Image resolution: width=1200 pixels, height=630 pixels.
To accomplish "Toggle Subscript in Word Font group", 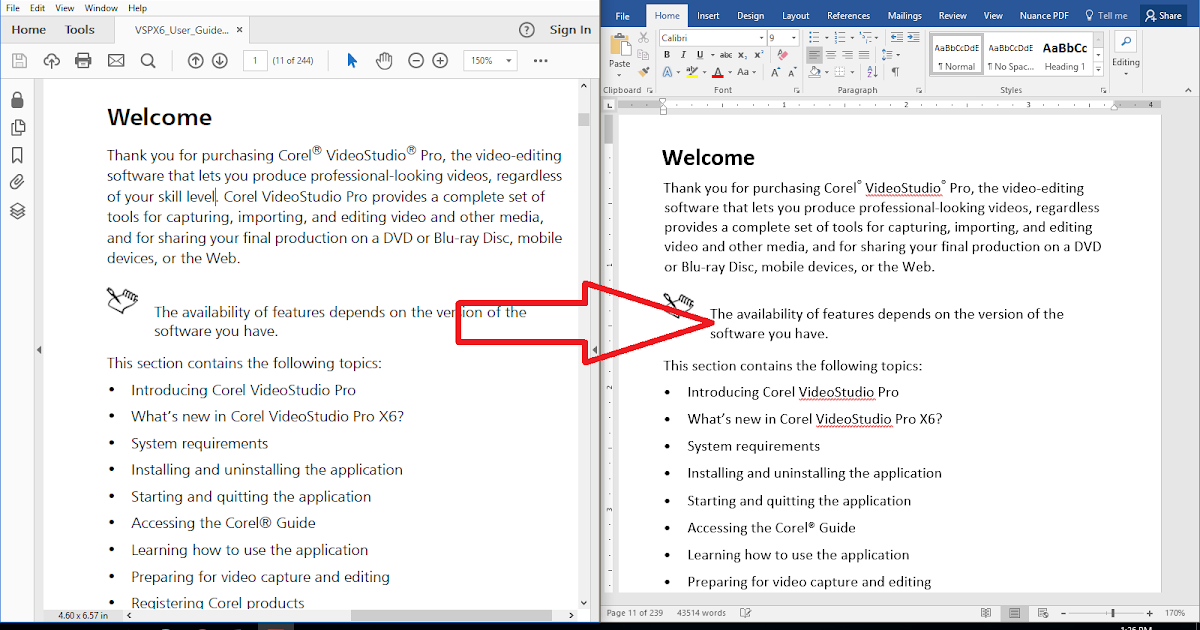I will click(x=742, y=55).
